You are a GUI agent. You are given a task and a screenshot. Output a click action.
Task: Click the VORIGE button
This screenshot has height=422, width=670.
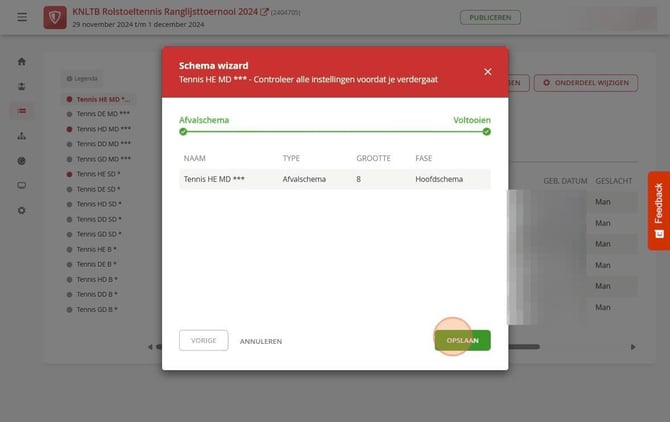pyautogui.click(x=203, y=340)
